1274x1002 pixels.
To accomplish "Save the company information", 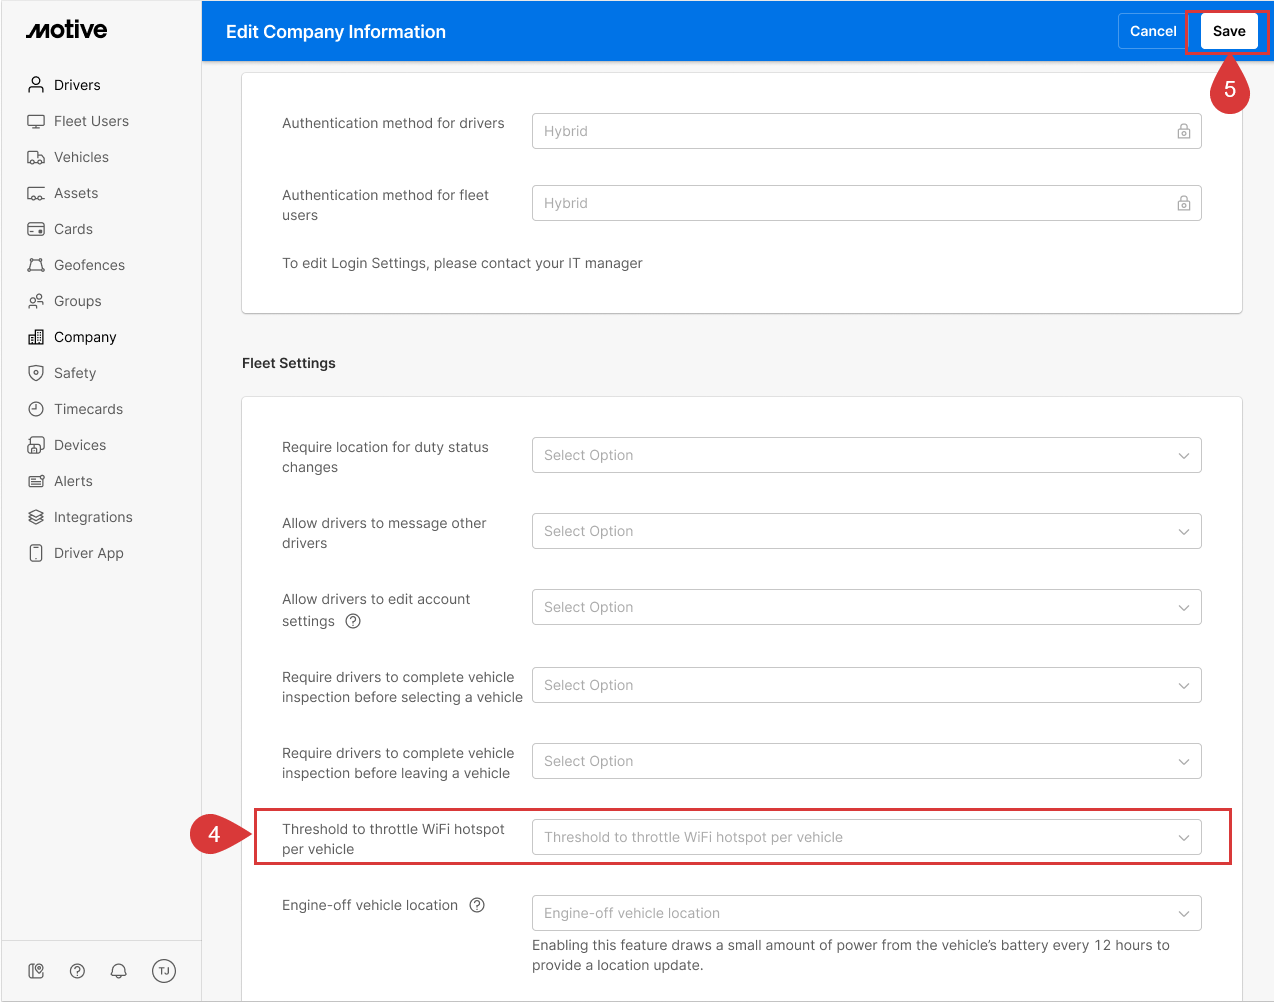I will pos(1229,31).
